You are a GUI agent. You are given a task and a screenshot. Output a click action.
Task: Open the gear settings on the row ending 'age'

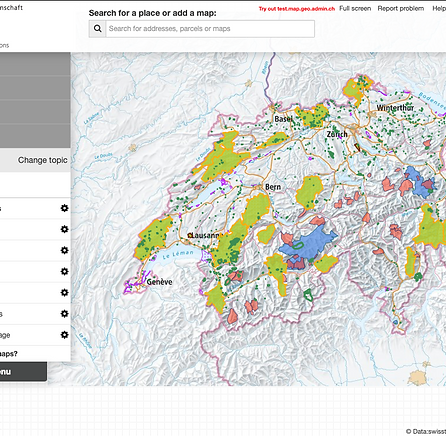pos(64,335)
